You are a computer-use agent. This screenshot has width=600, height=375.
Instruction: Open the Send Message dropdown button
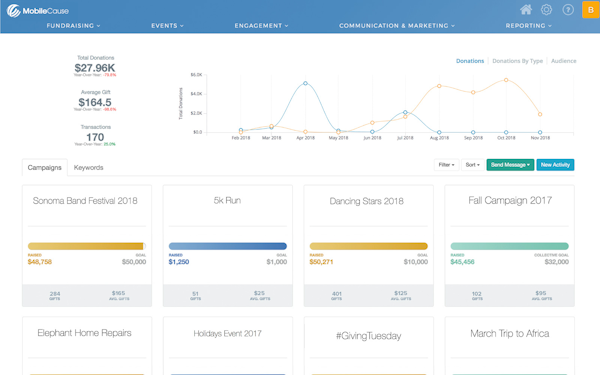coord(510,165)
